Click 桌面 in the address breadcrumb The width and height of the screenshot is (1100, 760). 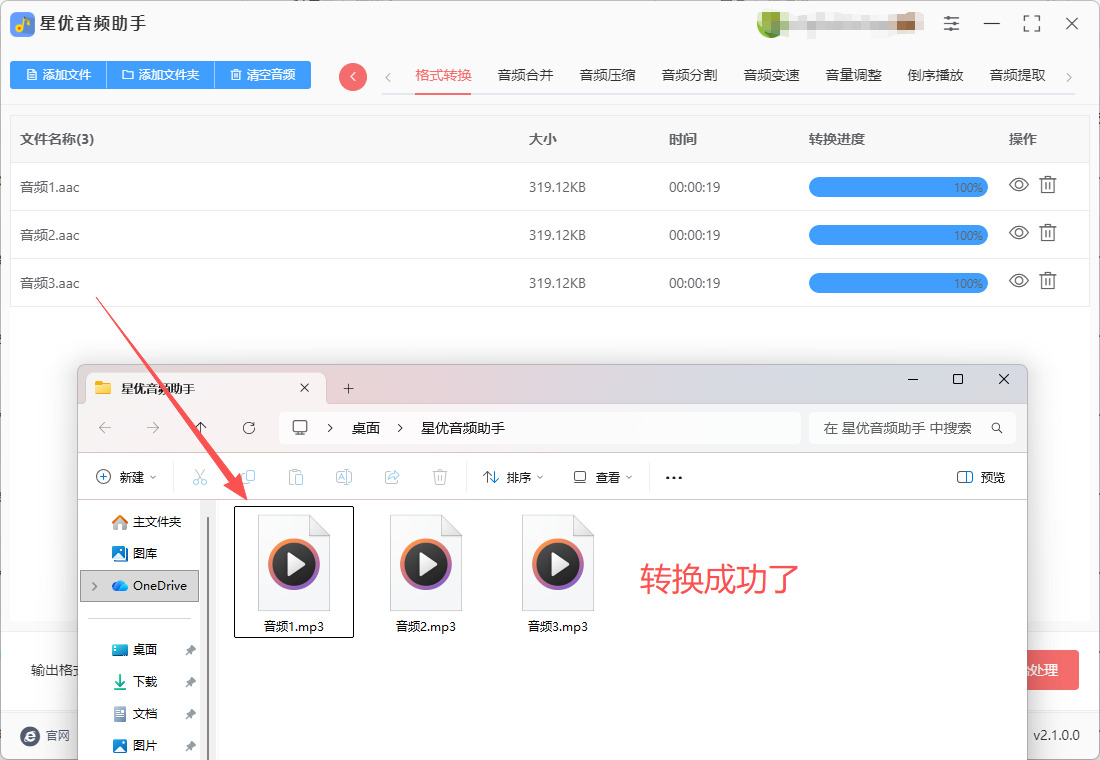[365, 428]
